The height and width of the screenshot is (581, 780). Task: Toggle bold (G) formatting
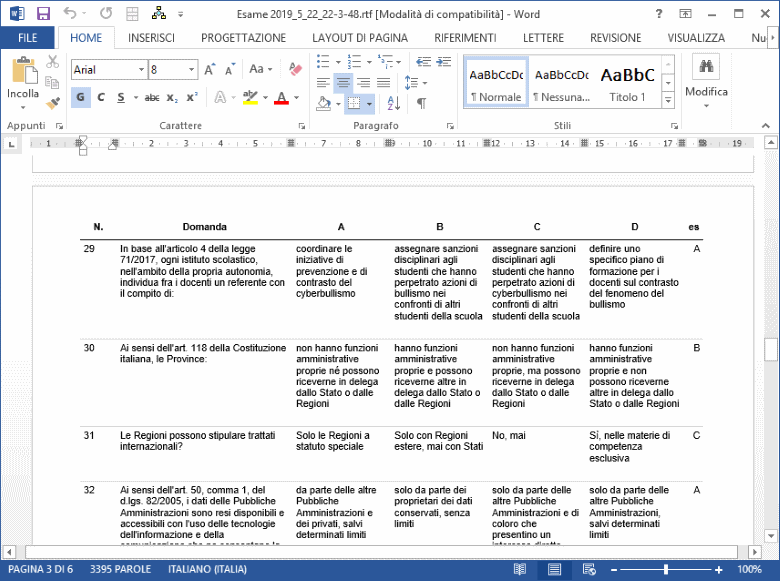click(80, 98)
